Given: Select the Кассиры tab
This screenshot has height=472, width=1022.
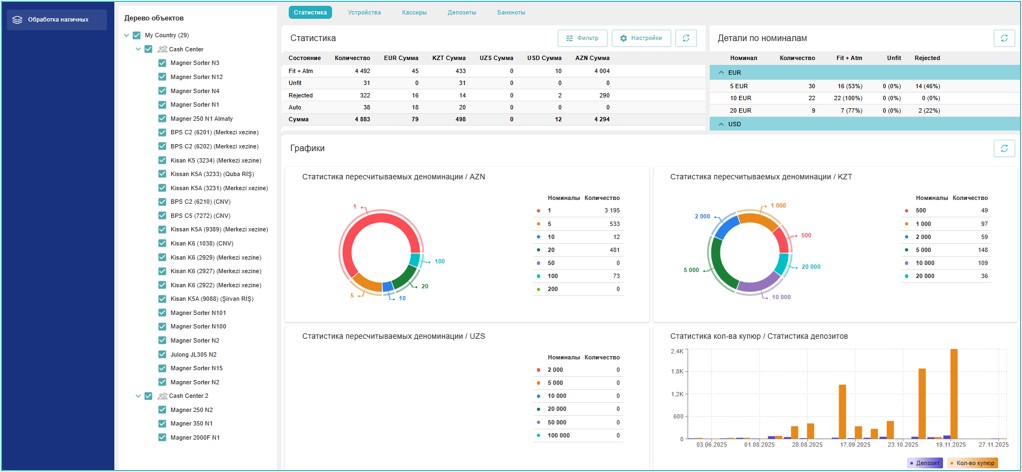Looking at the screenshot, I should 414,13.
